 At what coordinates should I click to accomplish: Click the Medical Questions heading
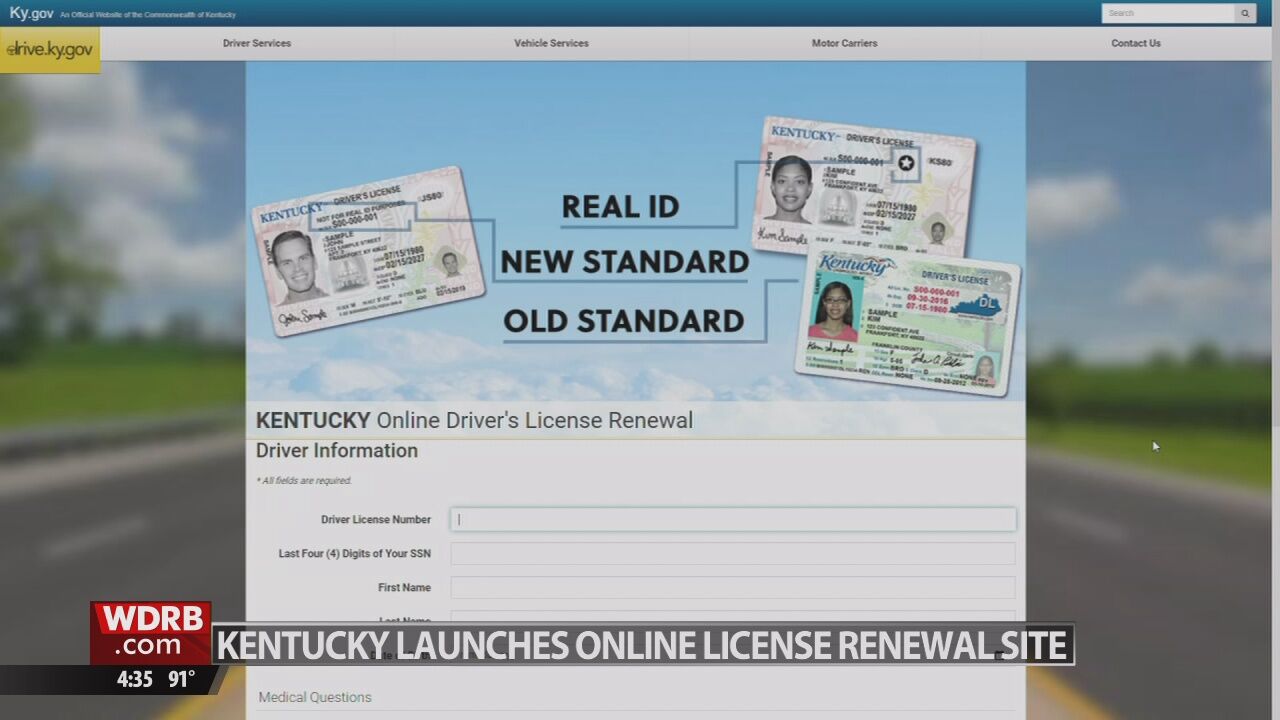click(315, 697)
